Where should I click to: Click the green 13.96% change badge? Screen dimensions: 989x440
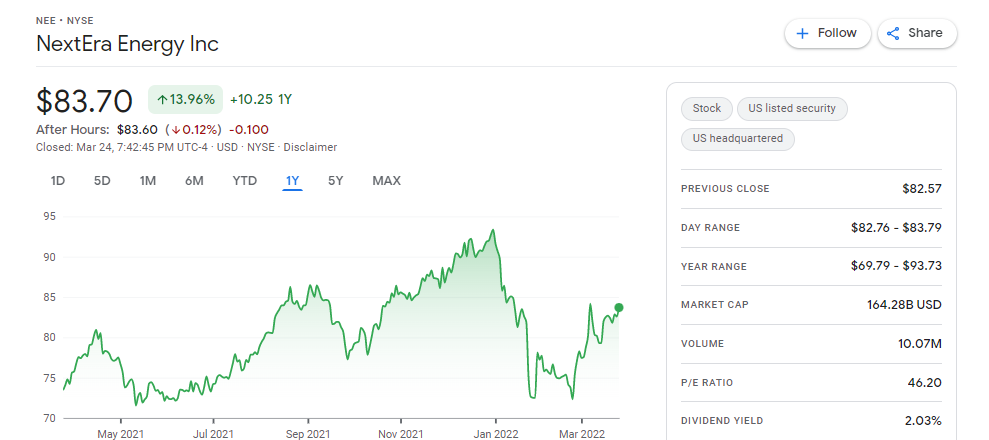coord(185,99)
